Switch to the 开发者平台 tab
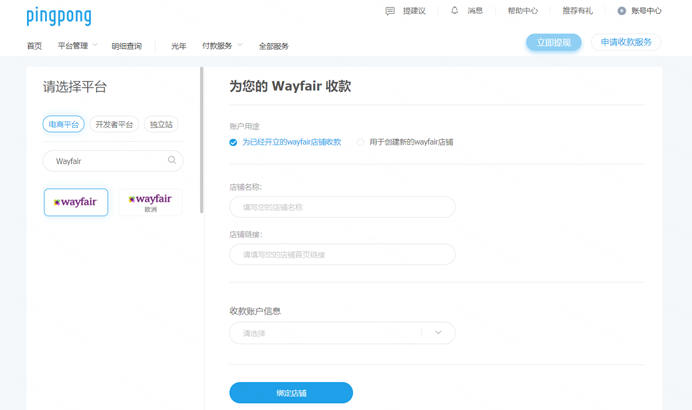The image size is (692, 410). pos(114,124)
